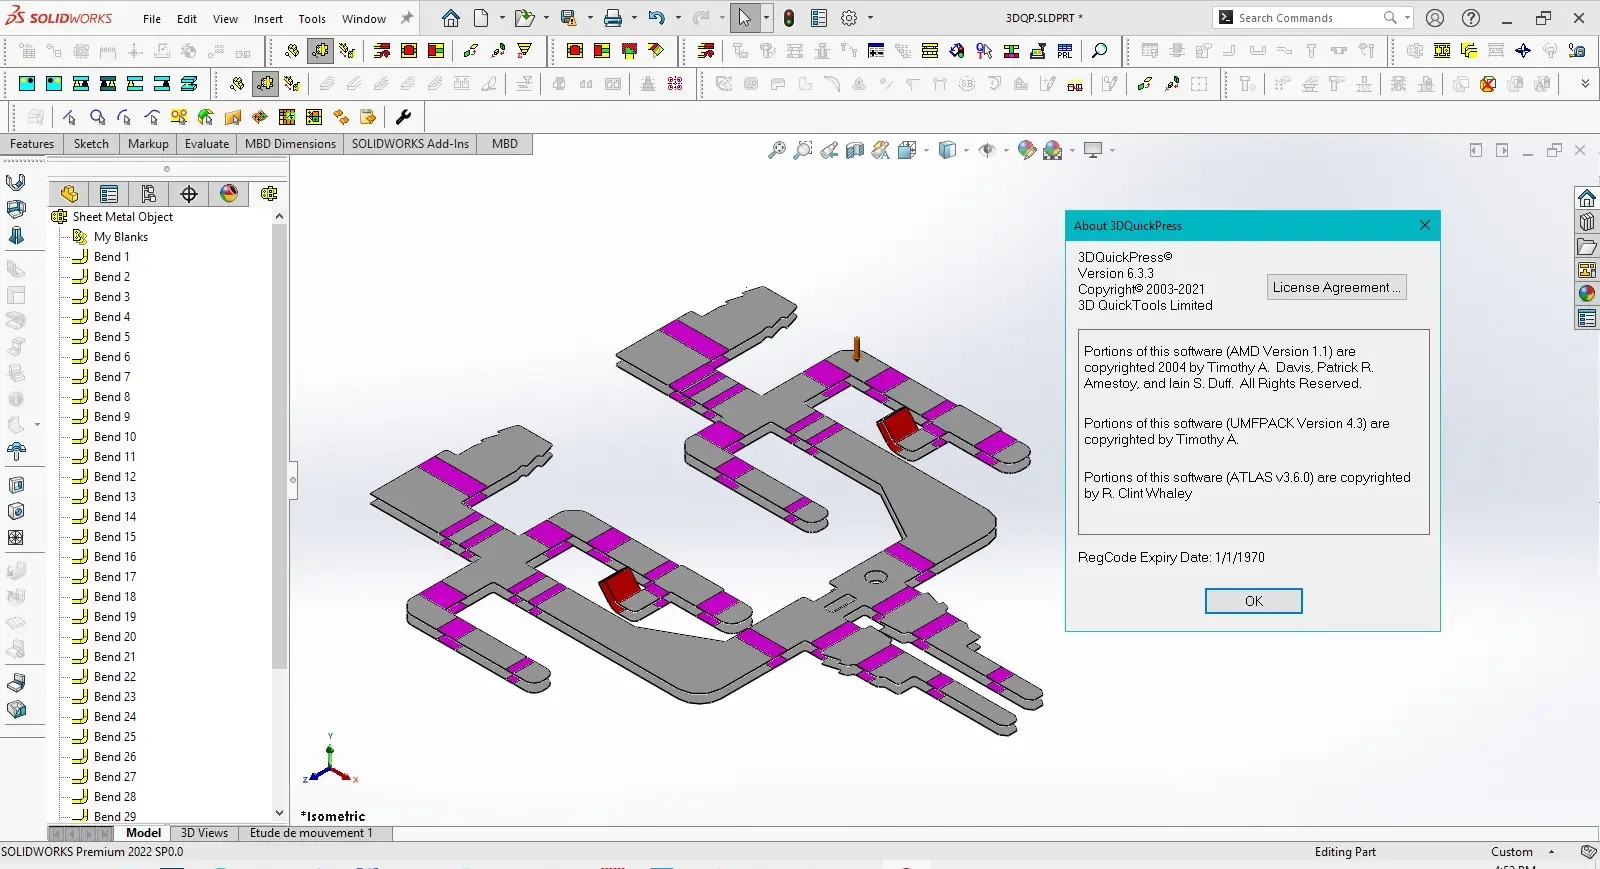
Task: Open File Properties list icon
Action: pos(819,18)
